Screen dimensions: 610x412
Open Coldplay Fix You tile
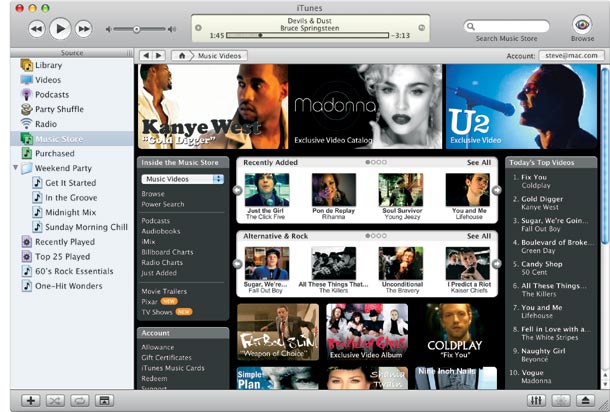tap(455, 332)
